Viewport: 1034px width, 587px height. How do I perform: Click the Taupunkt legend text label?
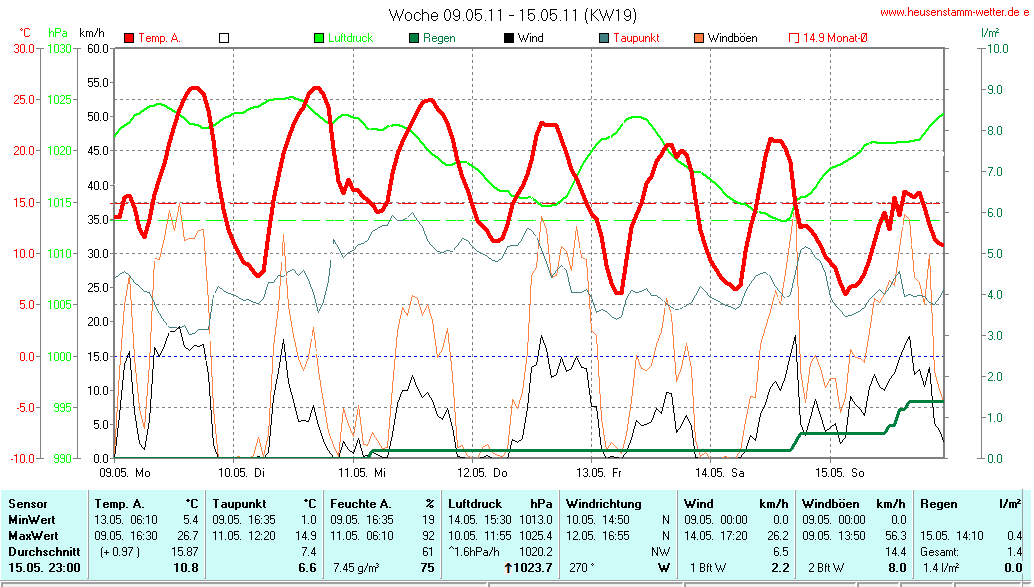tap(636, 38)
